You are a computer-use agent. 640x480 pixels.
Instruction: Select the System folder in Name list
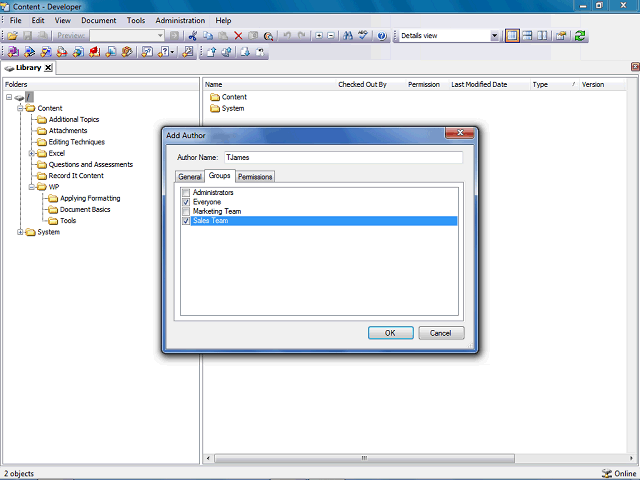[x=233, y=109]
